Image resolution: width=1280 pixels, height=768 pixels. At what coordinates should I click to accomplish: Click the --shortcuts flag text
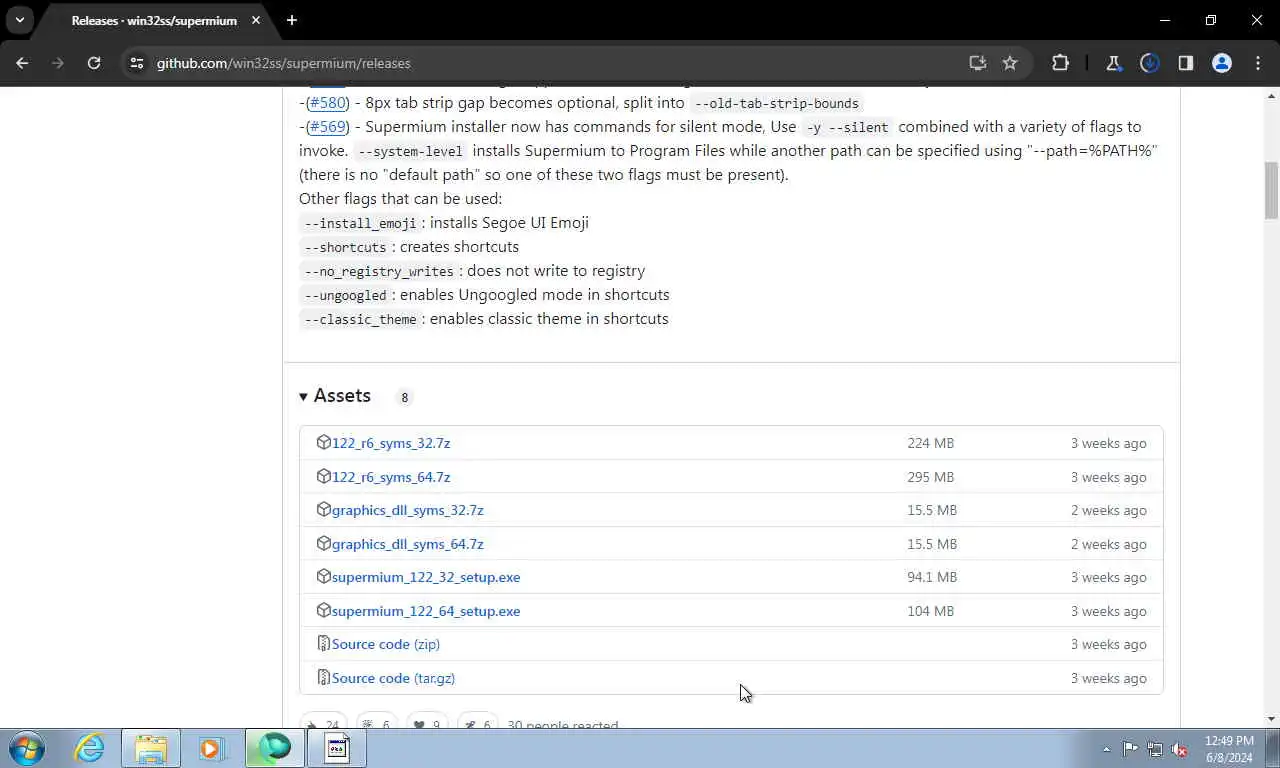click(345, 247)
